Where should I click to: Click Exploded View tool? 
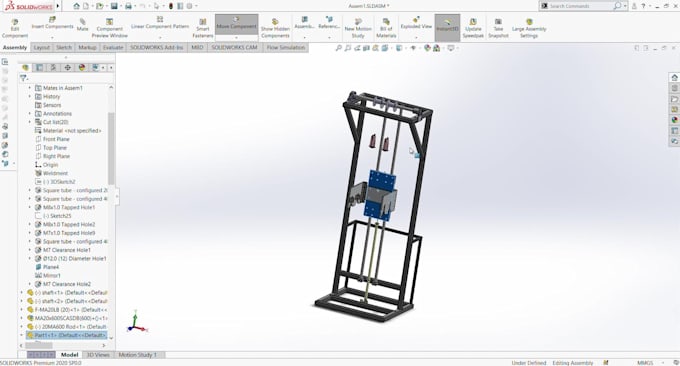click(x=416, y=23)
